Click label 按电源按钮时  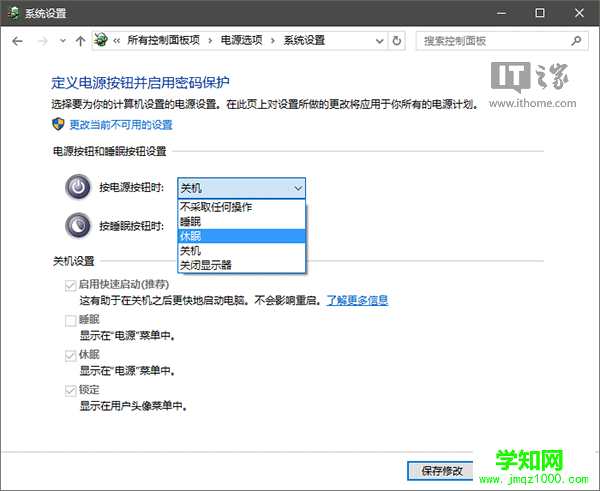[131, 188]
